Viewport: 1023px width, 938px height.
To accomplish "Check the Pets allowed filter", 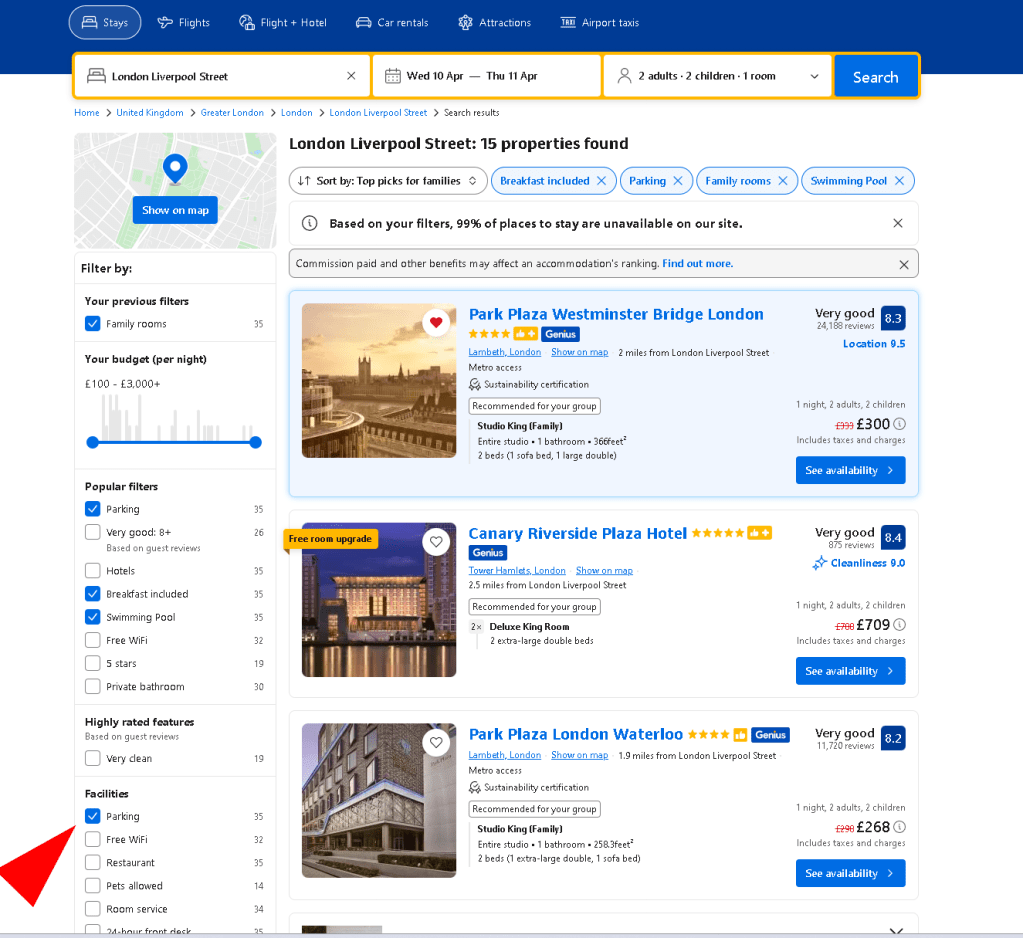I will tap(93, 886).
